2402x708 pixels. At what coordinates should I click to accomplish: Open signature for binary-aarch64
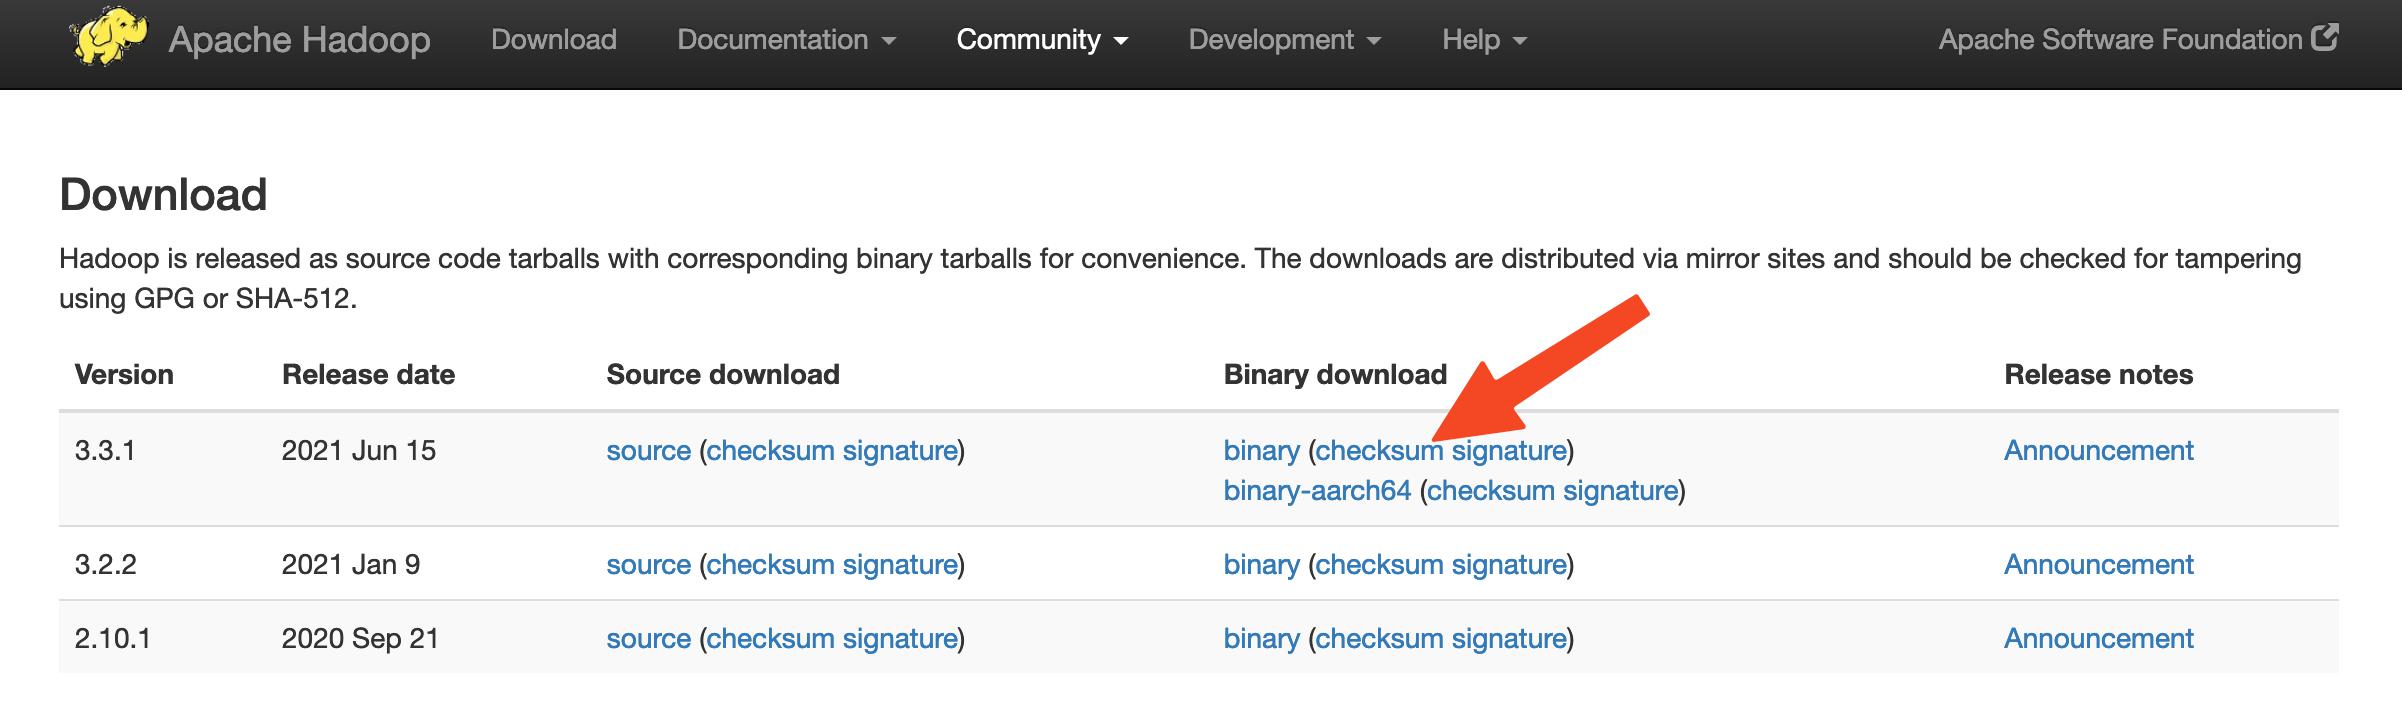[1620, 491]
